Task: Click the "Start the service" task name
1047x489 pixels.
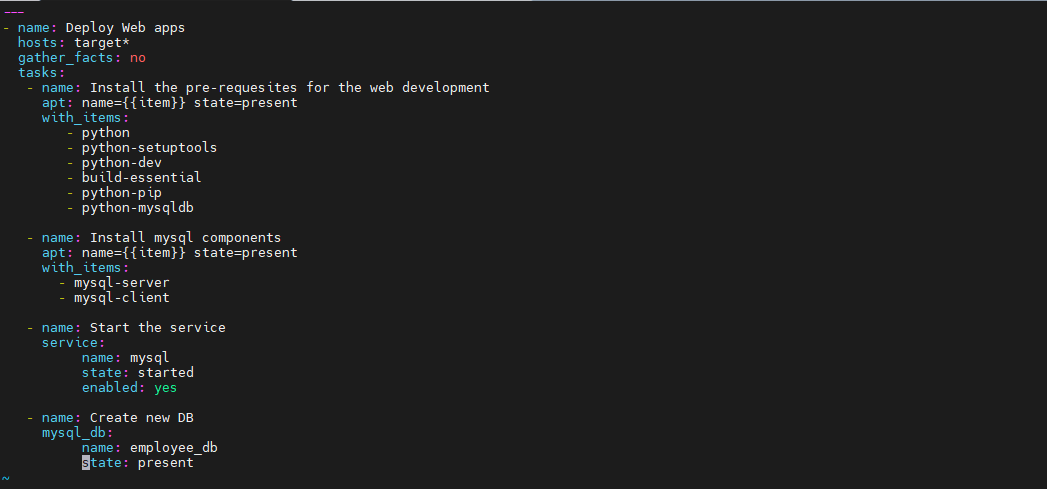Action: pos(157,327)
